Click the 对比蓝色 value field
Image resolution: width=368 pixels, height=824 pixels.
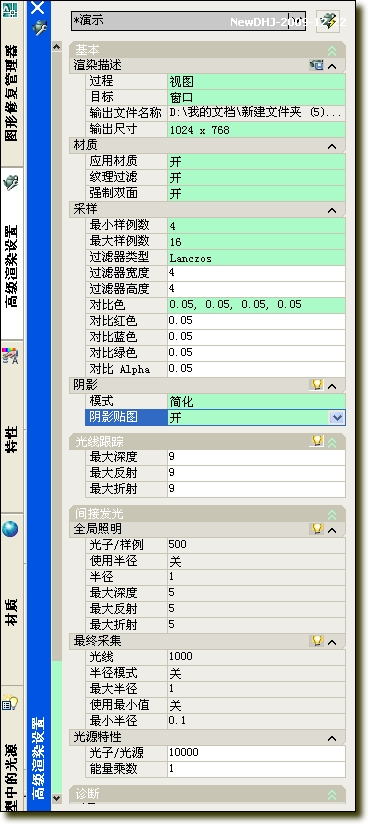click(x=257, y=337)
